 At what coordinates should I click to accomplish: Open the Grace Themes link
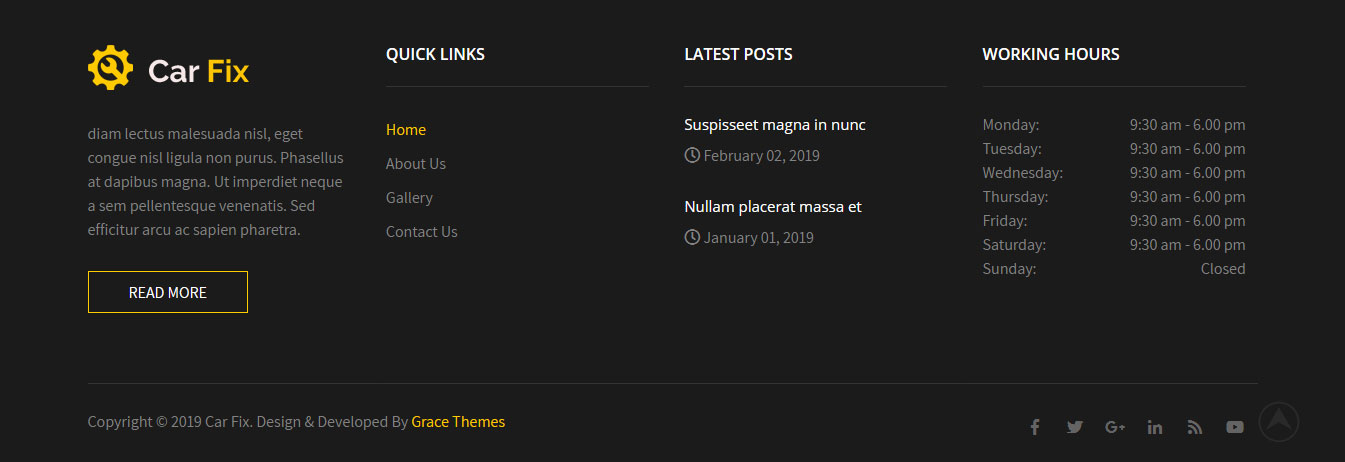point(458,422)
